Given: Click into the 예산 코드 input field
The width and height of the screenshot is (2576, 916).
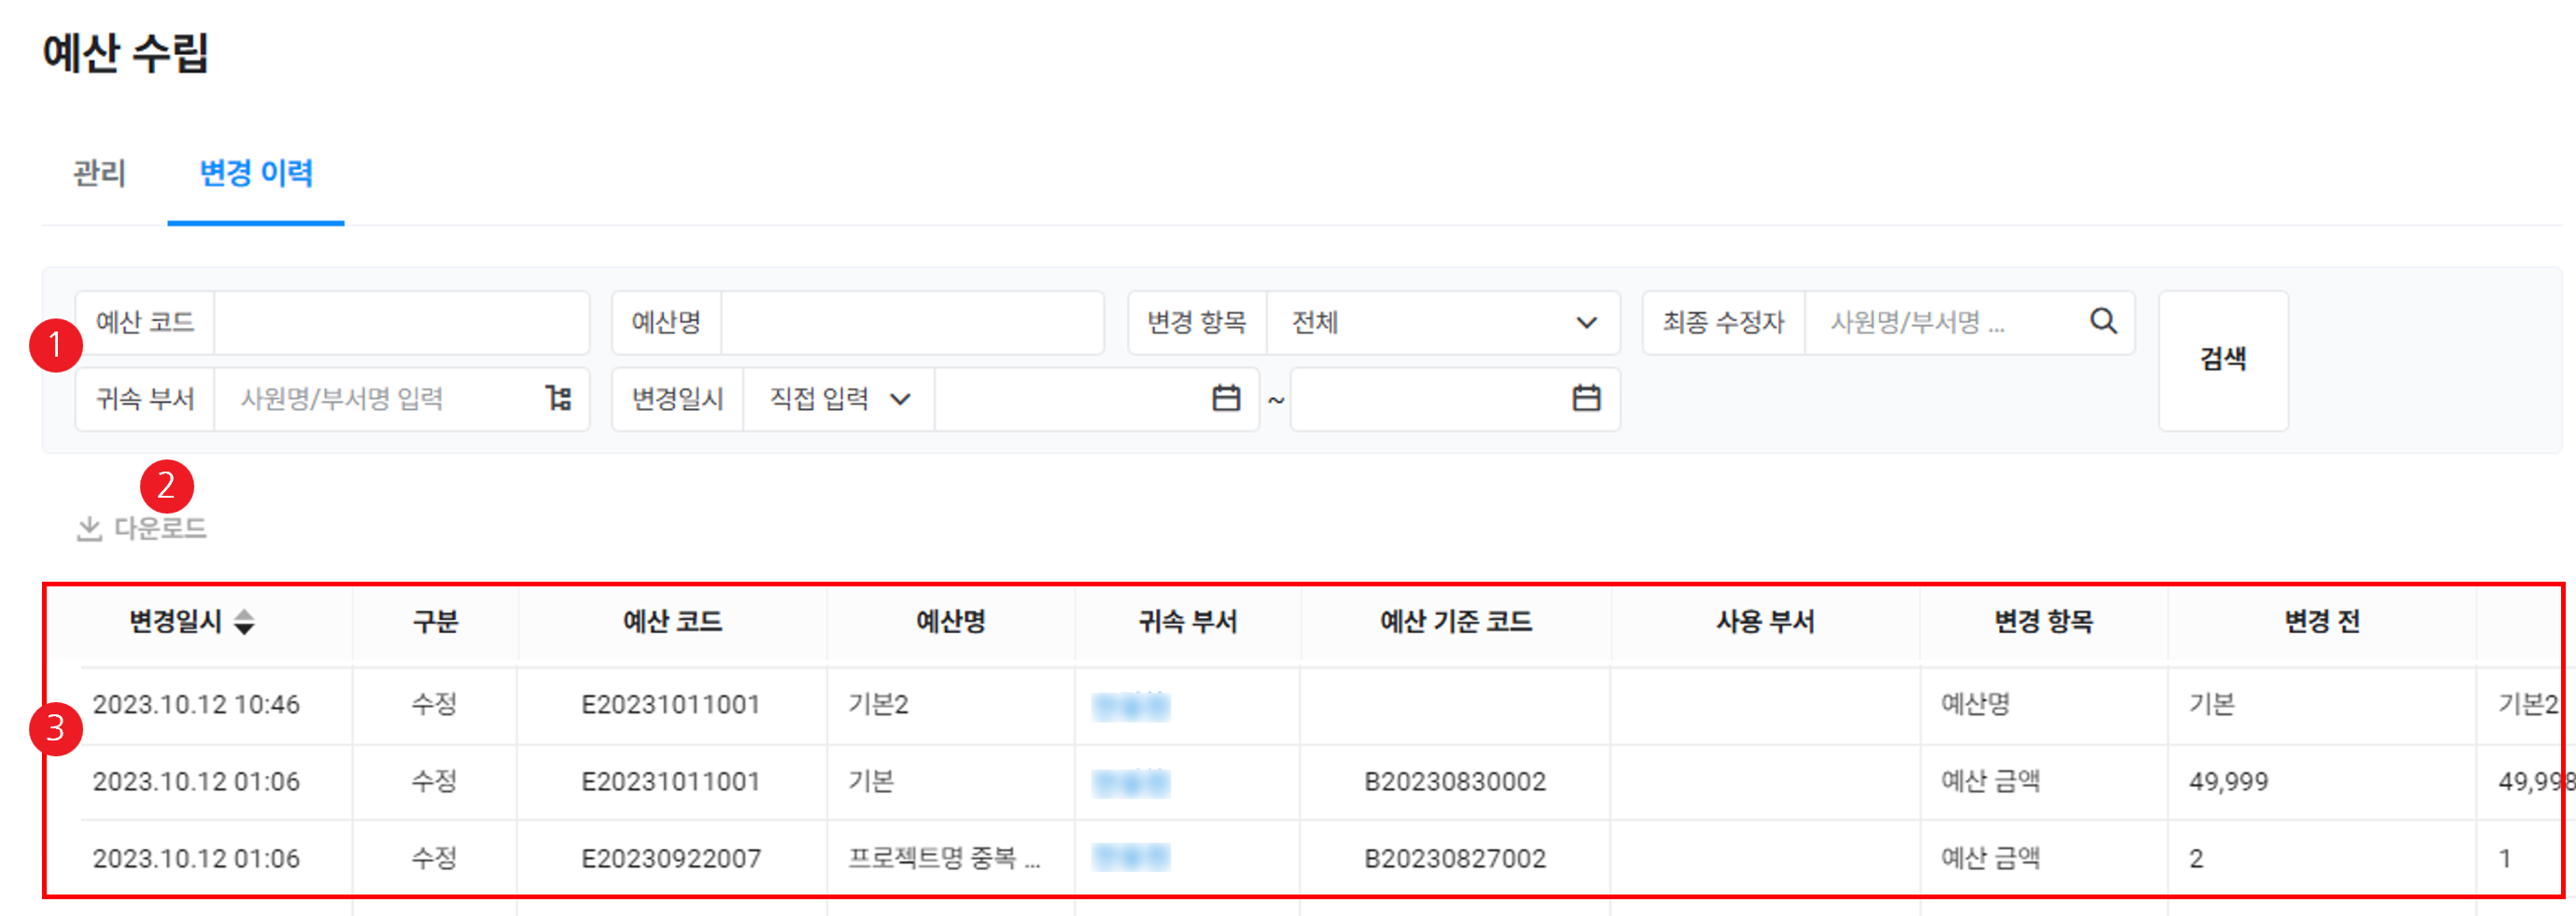Looking at the screenshot, I should (x=400, y=322).
